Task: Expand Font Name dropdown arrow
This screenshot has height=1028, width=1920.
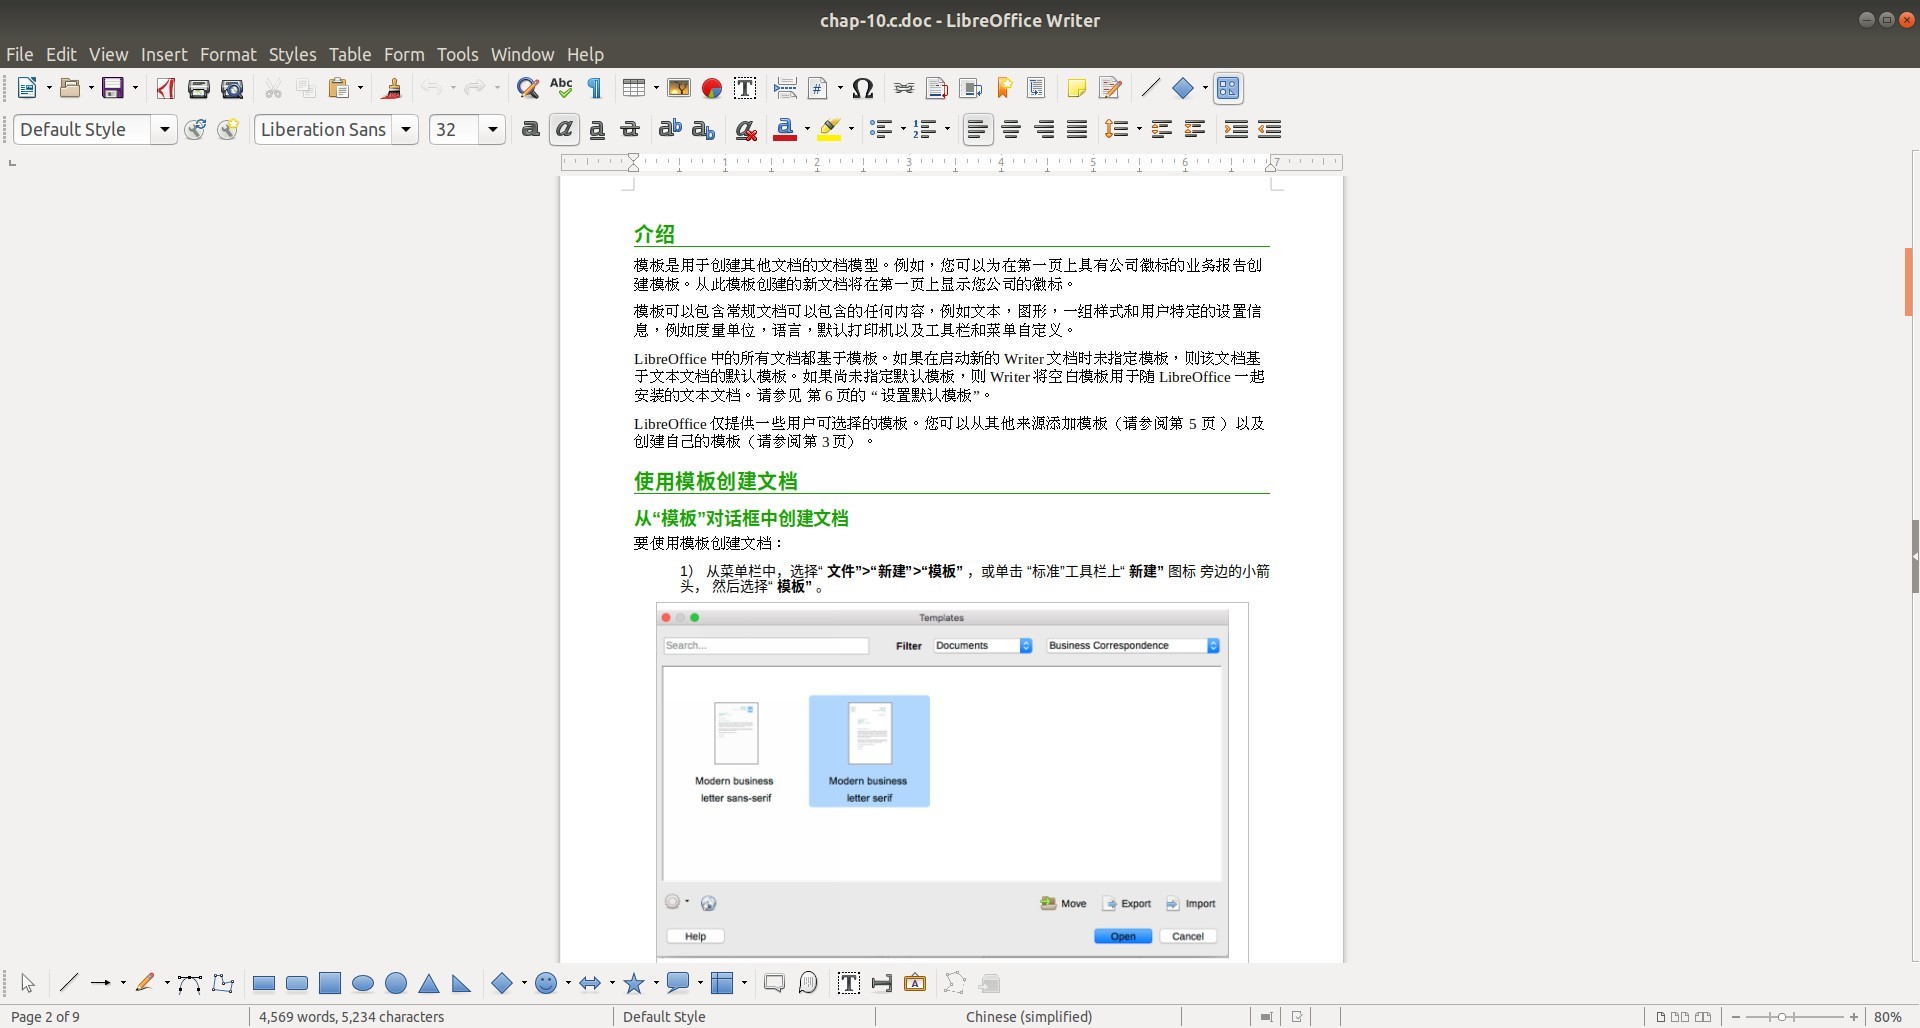Action: pos(405,130)
